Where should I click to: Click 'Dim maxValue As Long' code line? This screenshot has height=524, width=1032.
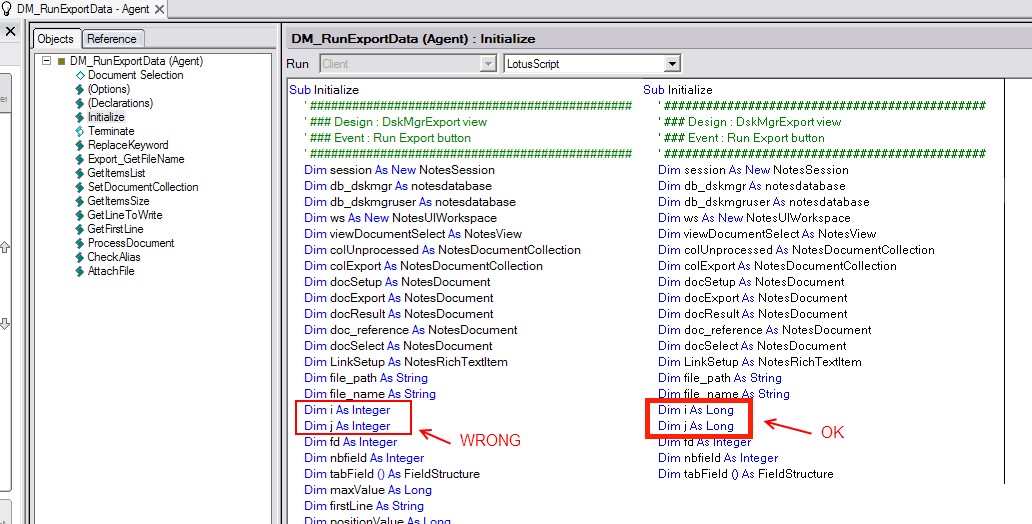coord(368,490)
